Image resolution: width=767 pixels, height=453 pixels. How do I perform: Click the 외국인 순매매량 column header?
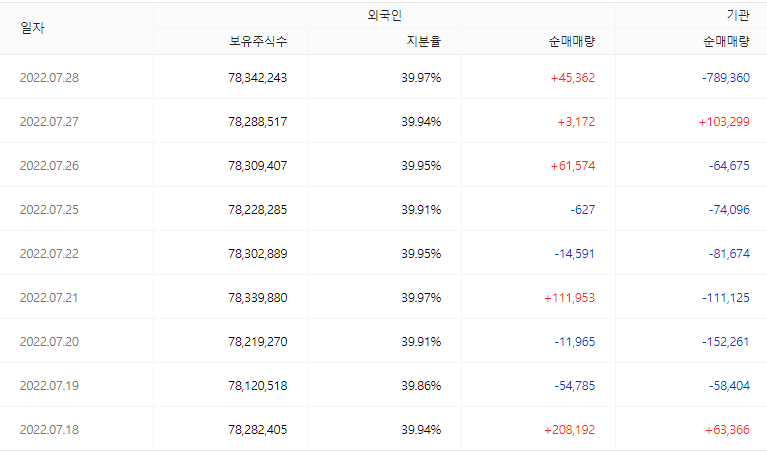pos(571,42)
